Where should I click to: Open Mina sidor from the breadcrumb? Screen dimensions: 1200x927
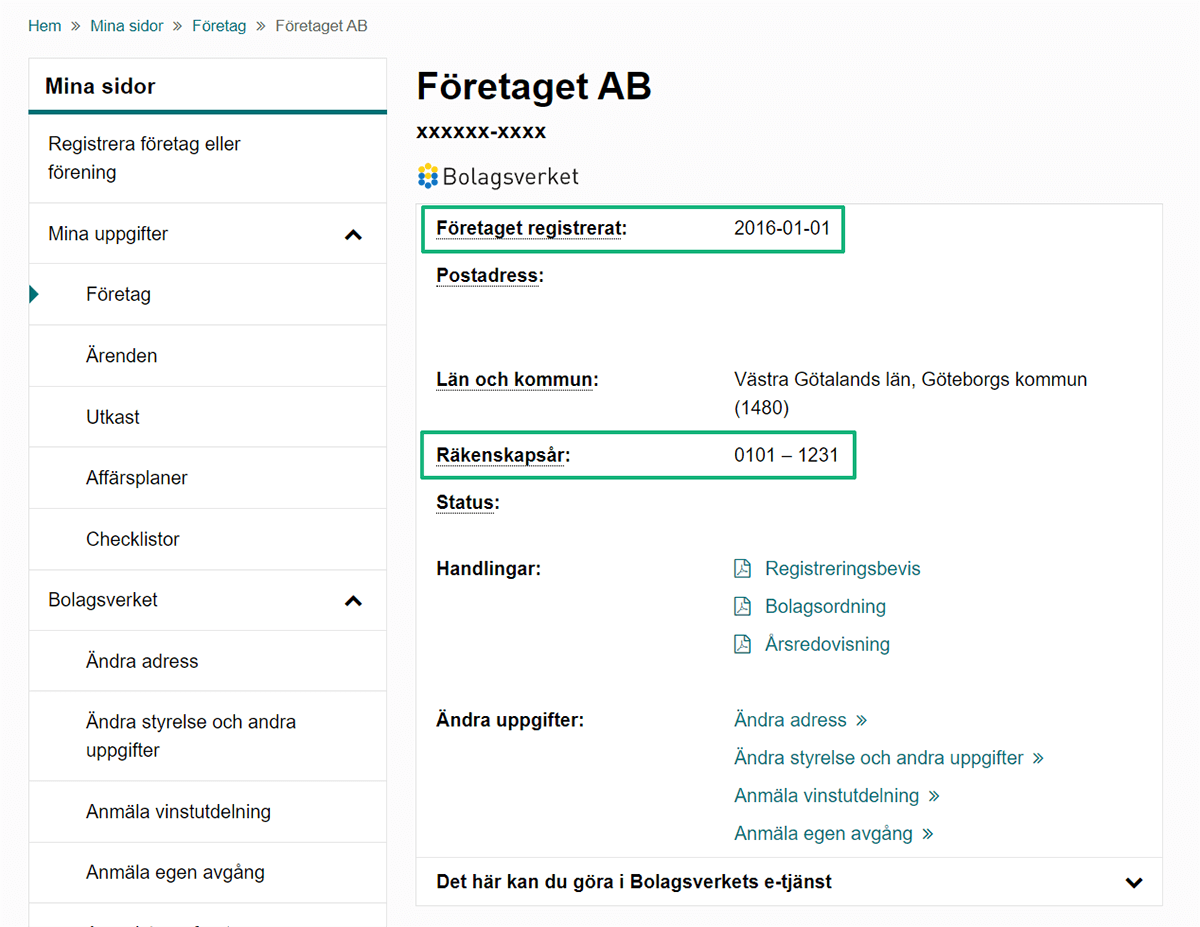point(127,25)
